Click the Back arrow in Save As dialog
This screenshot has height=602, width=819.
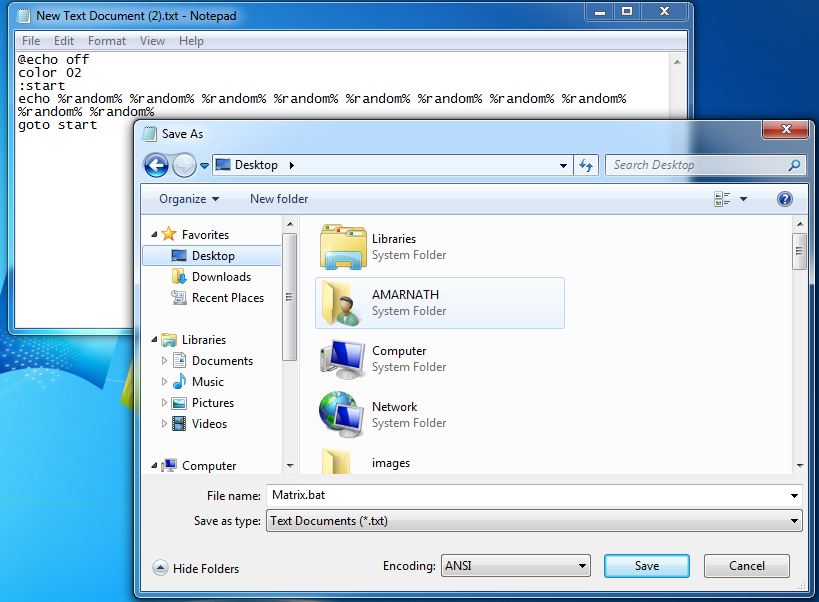[156, 166]
